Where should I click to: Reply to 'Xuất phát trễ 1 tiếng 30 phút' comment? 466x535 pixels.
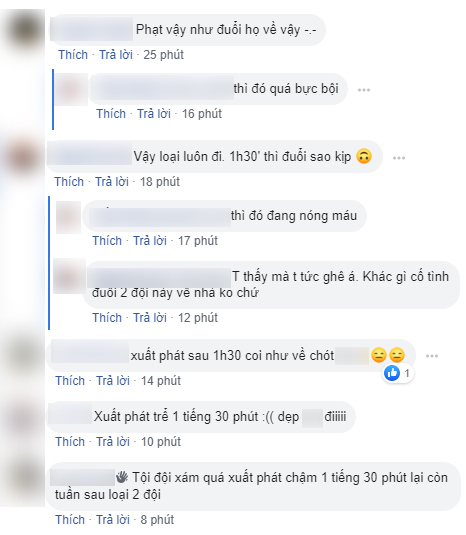(113, 442)
